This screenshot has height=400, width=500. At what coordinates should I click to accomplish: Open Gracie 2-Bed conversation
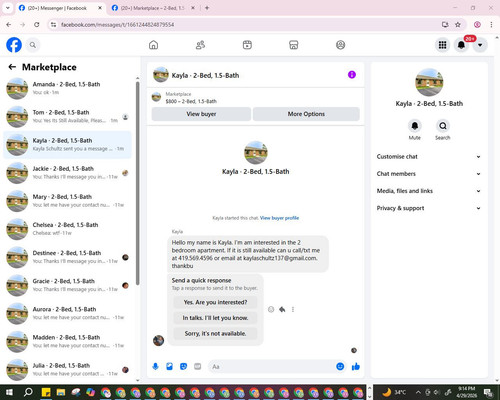coord(68,285)
